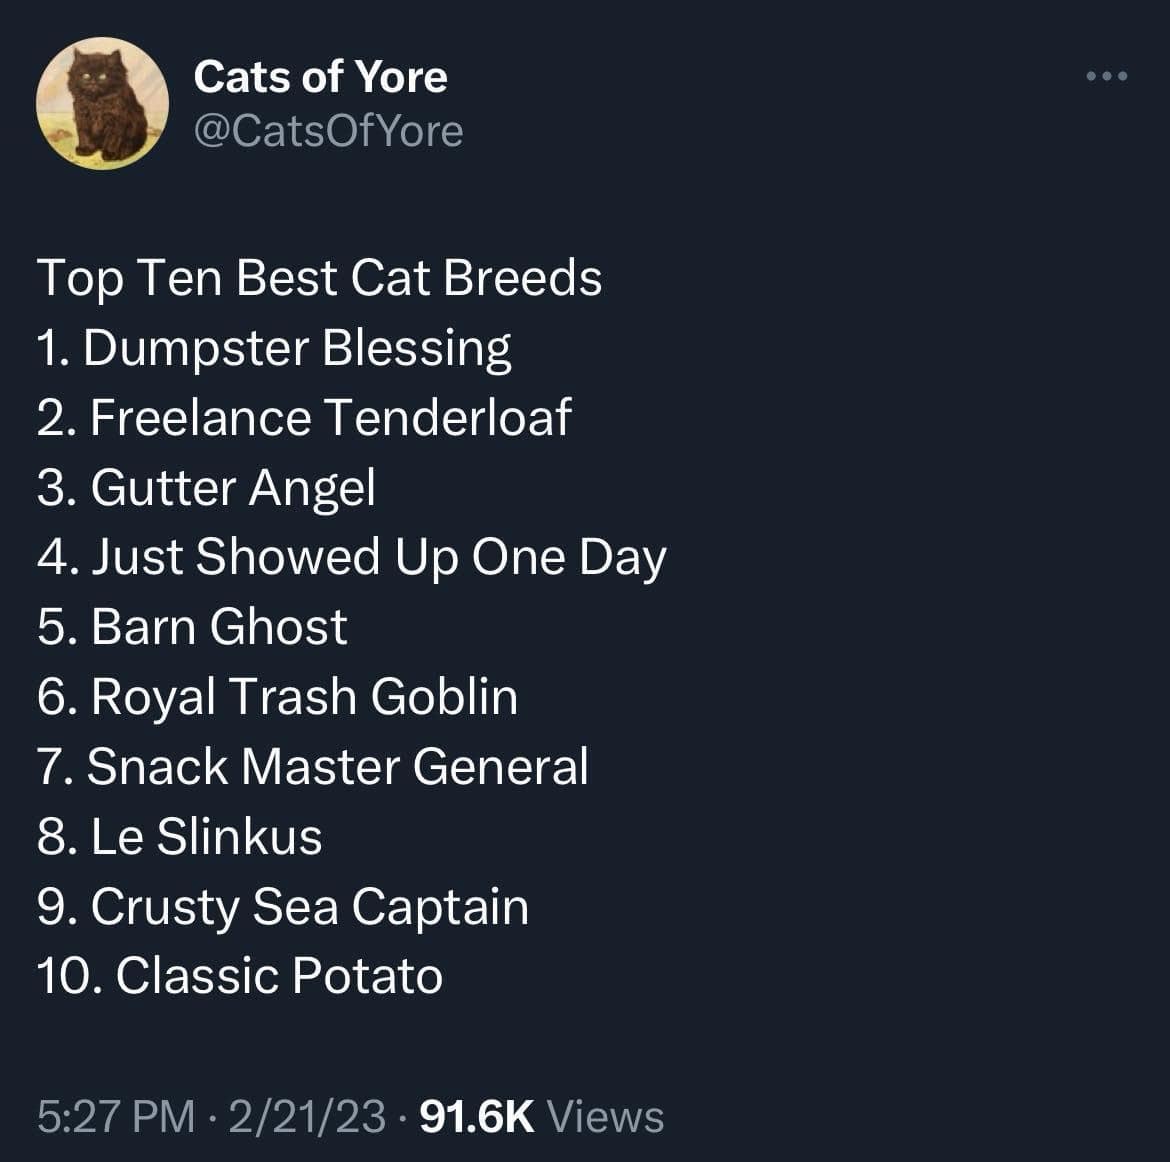Select the tweet body text

350,625
